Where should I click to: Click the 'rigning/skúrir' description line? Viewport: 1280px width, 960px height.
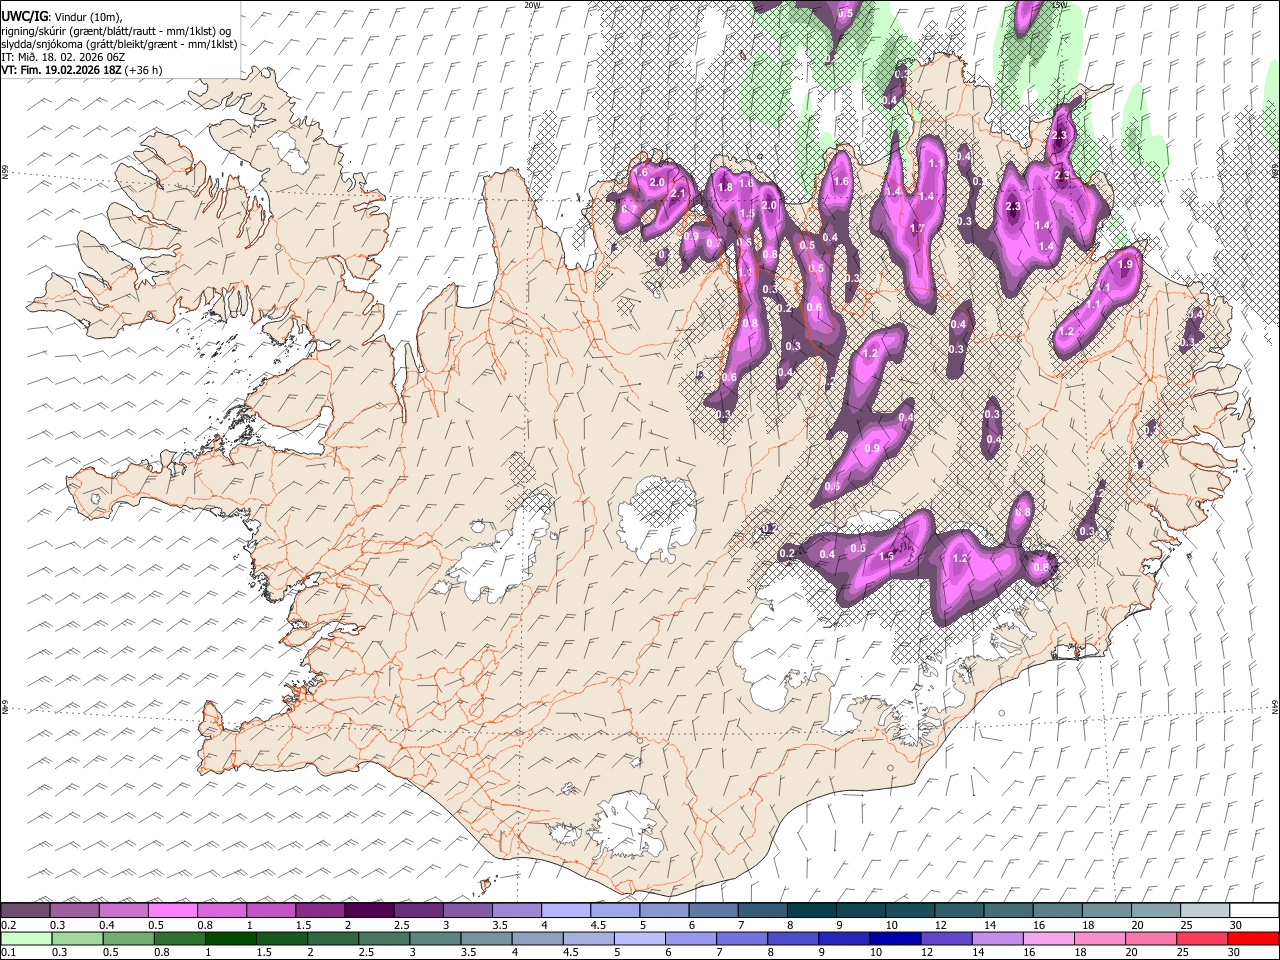[116, 31]
